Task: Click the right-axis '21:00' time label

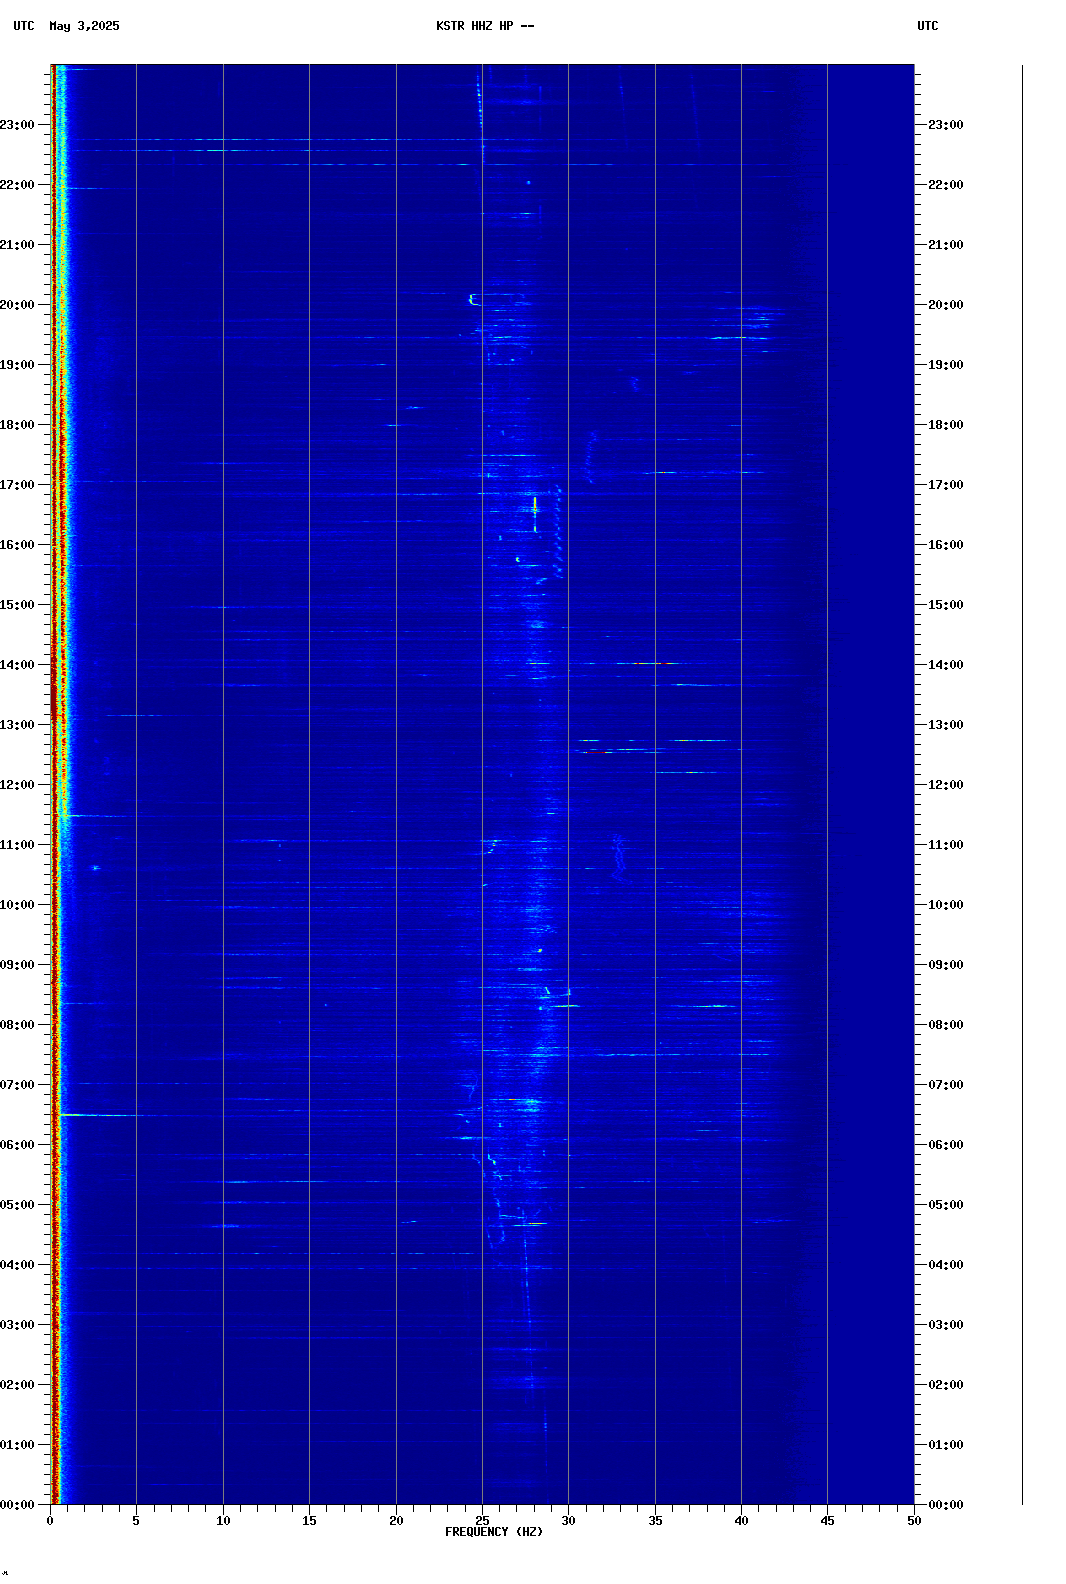Action: point(946,245)
